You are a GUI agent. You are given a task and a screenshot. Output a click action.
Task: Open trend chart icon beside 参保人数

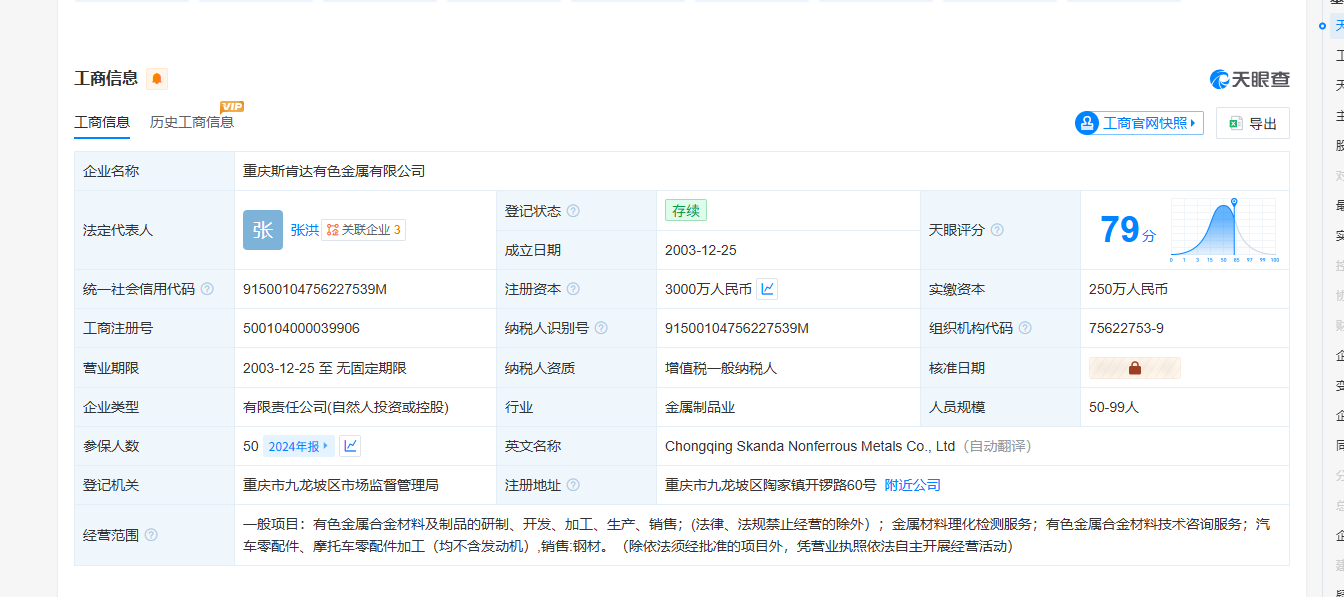(x=350, y=446)
